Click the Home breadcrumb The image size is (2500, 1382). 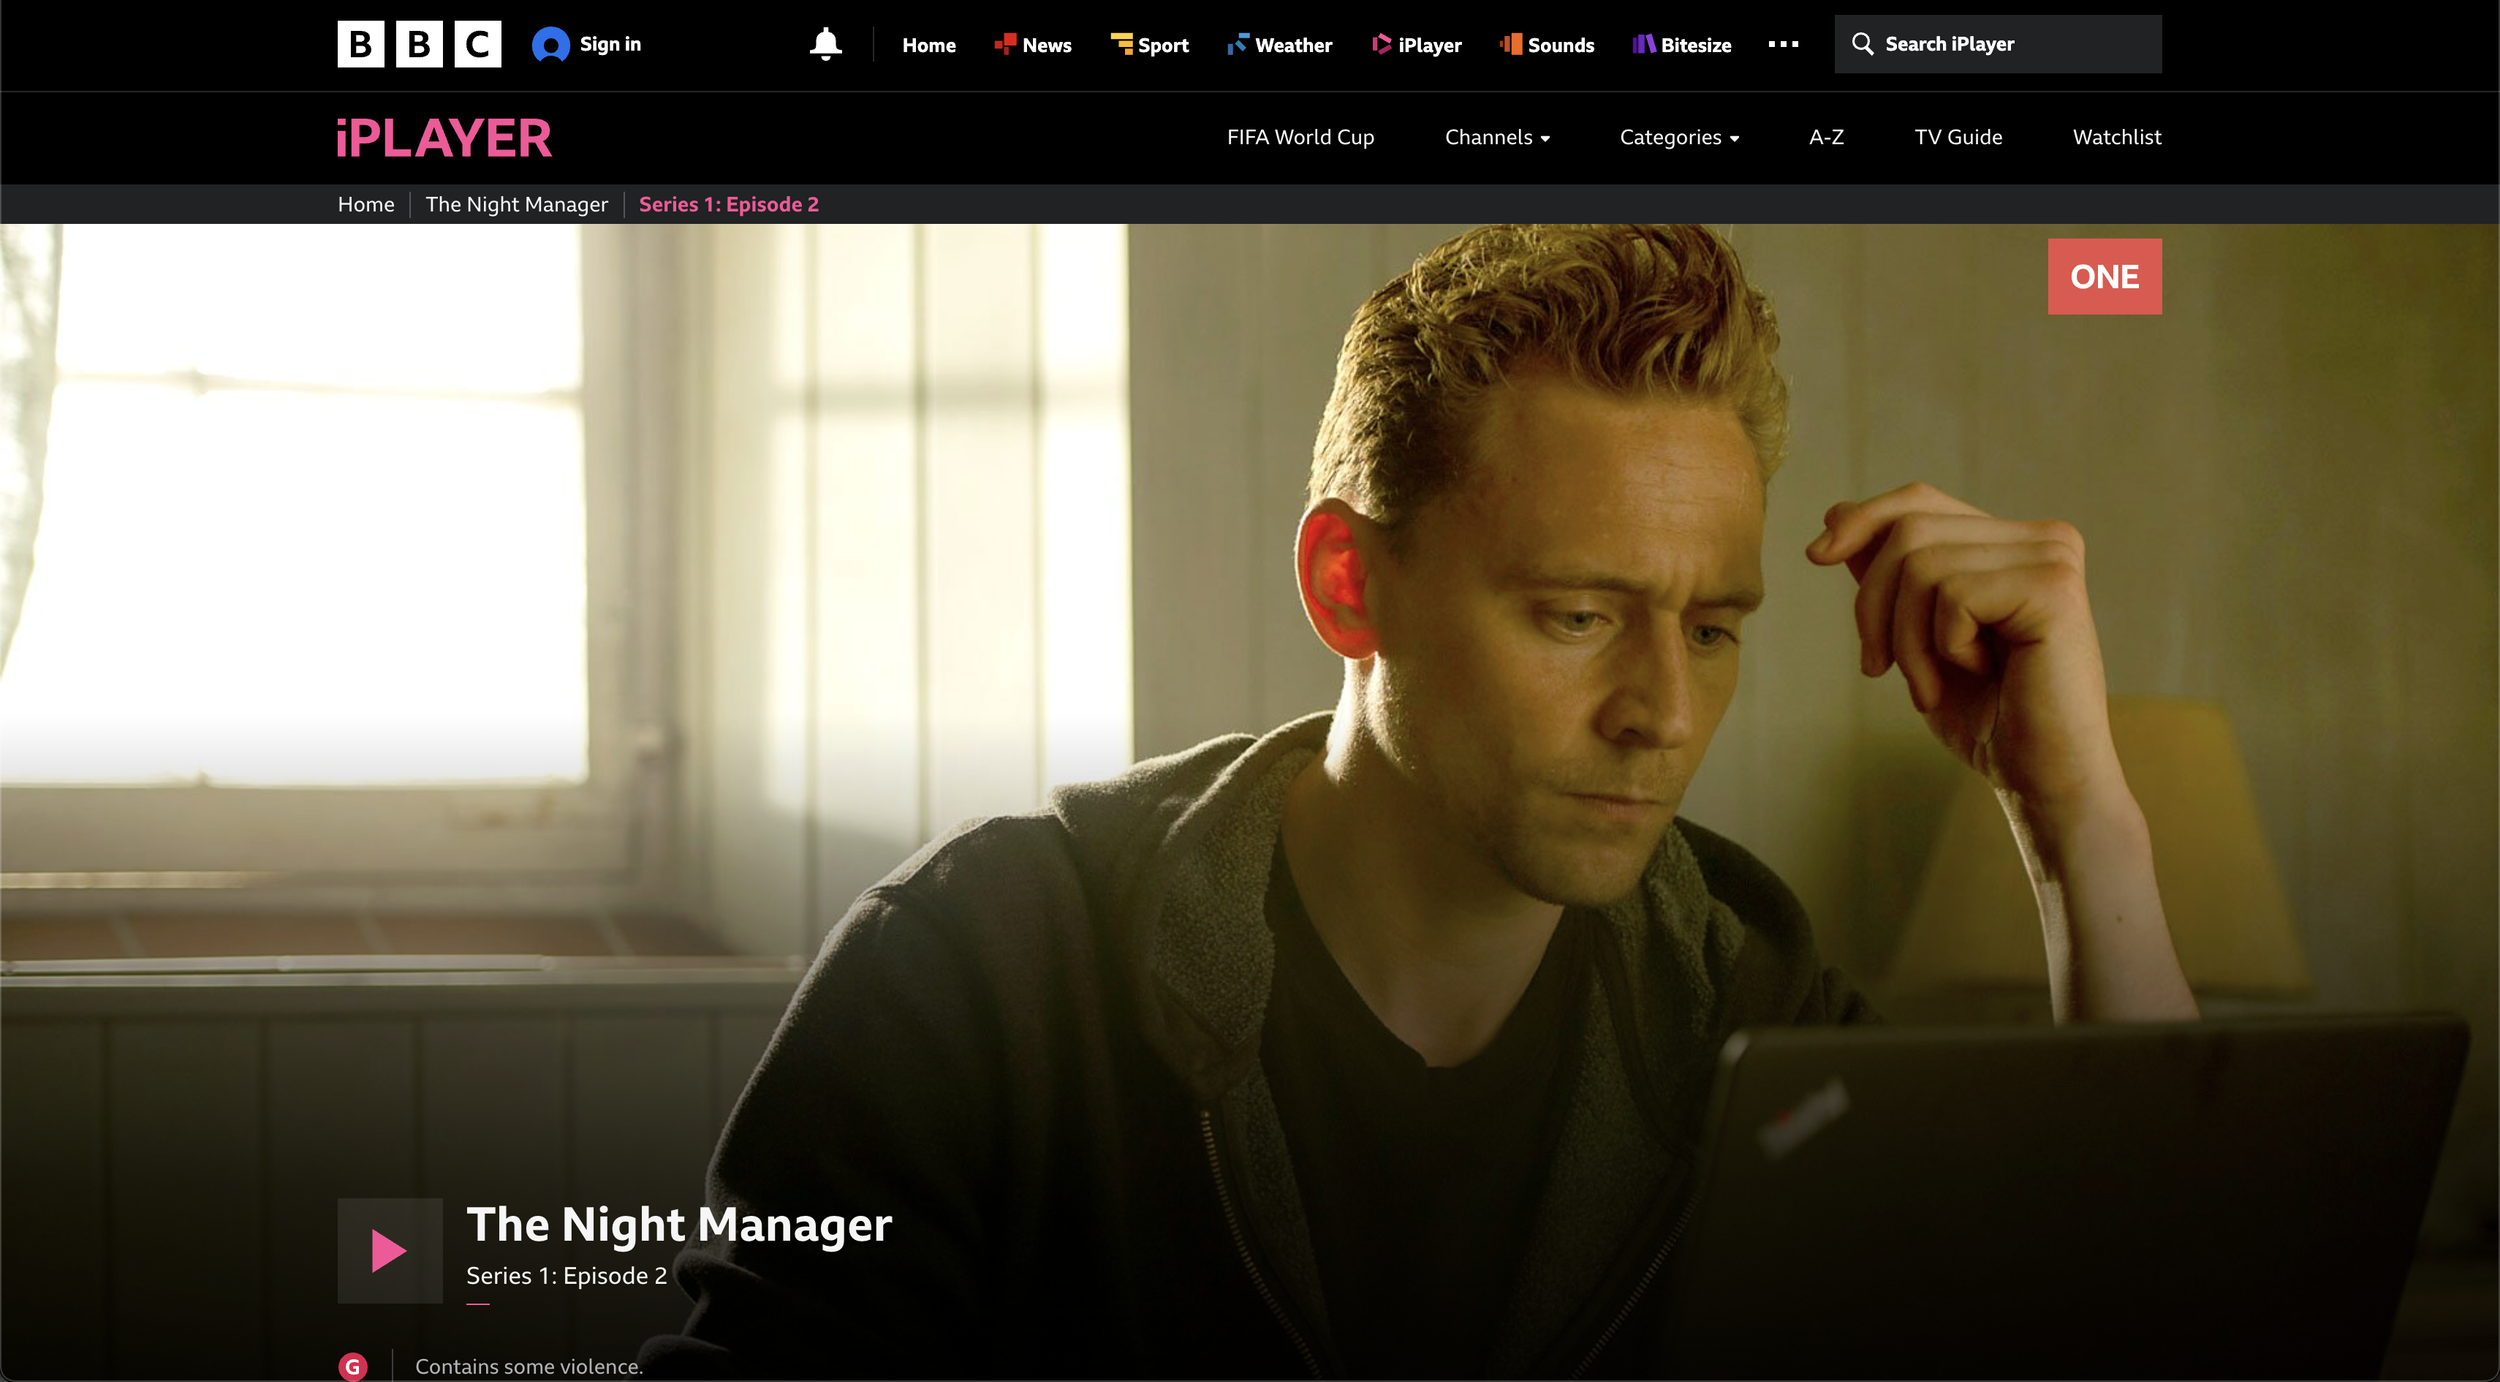366,204
